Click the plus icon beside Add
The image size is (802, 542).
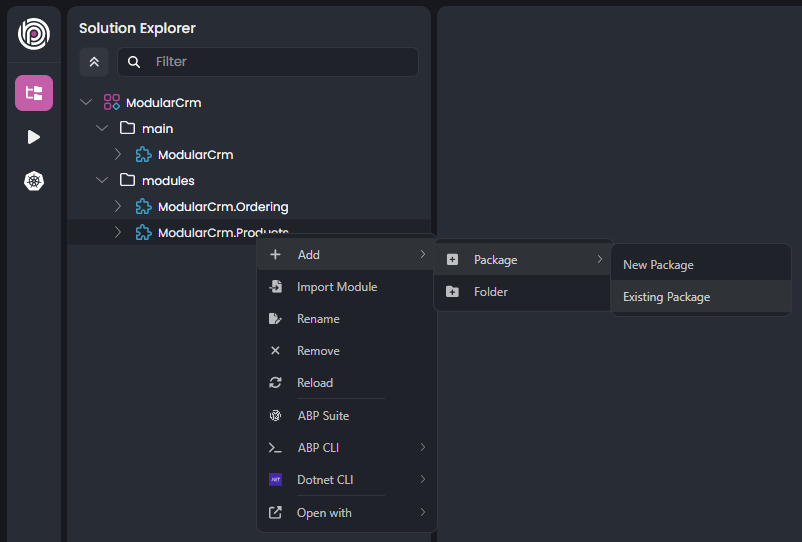[x=275, y=254]
